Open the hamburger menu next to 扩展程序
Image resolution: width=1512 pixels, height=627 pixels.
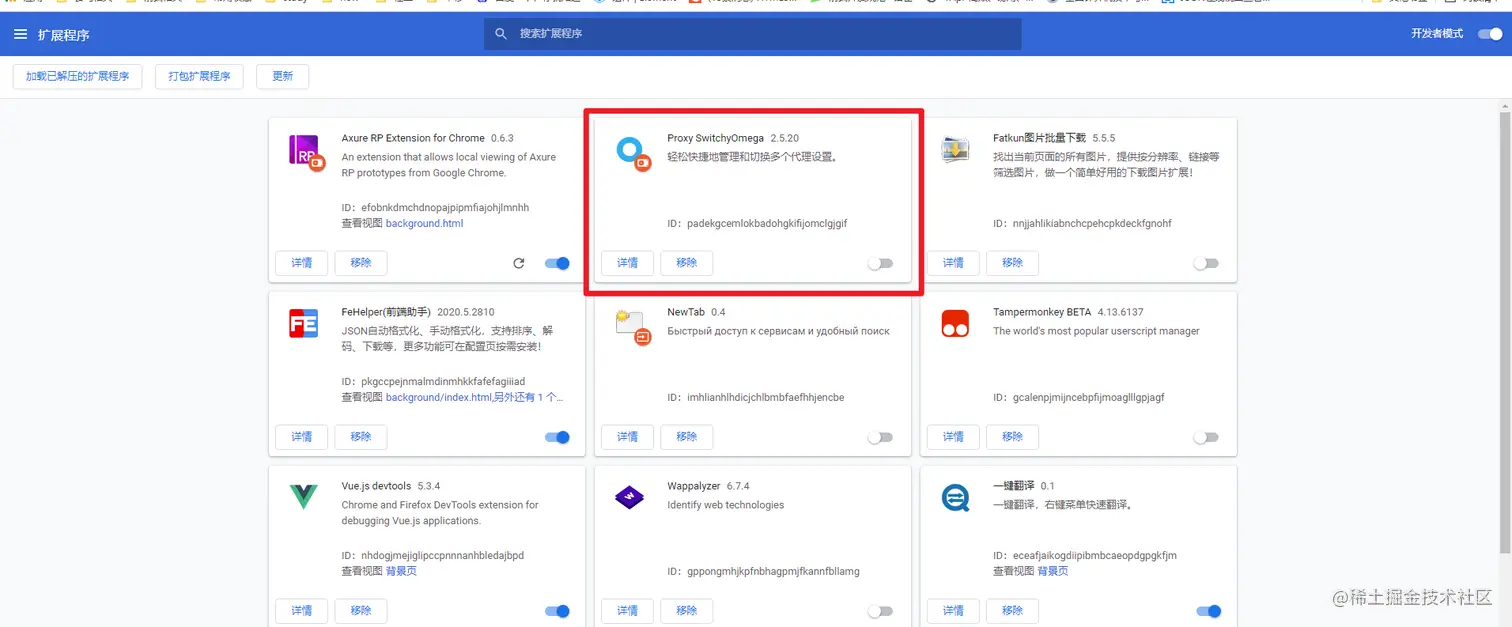click(x=21, y=34)
